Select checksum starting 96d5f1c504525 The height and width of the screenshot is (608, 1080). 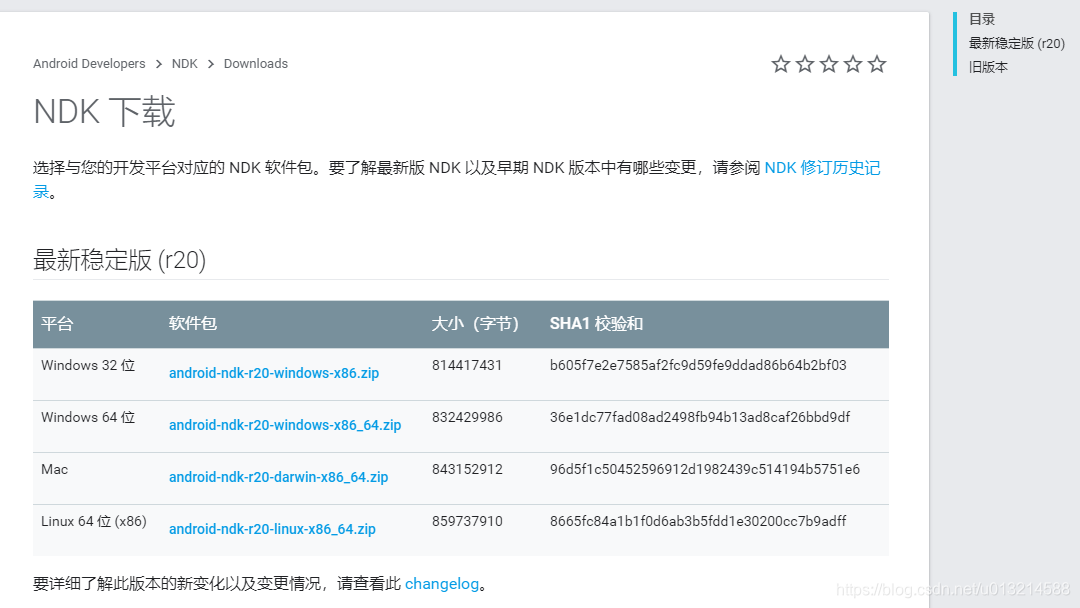click(x=705, y=470)
